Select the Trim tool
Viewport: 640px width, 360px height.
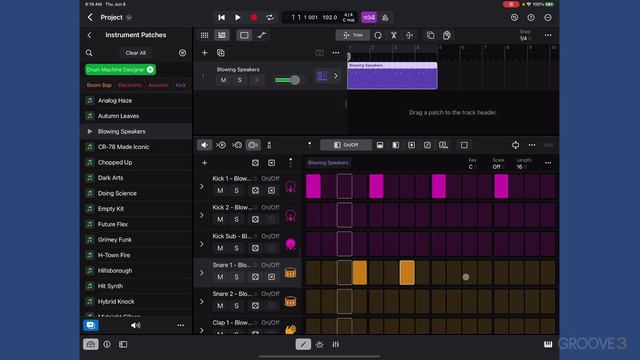(353, 35)
